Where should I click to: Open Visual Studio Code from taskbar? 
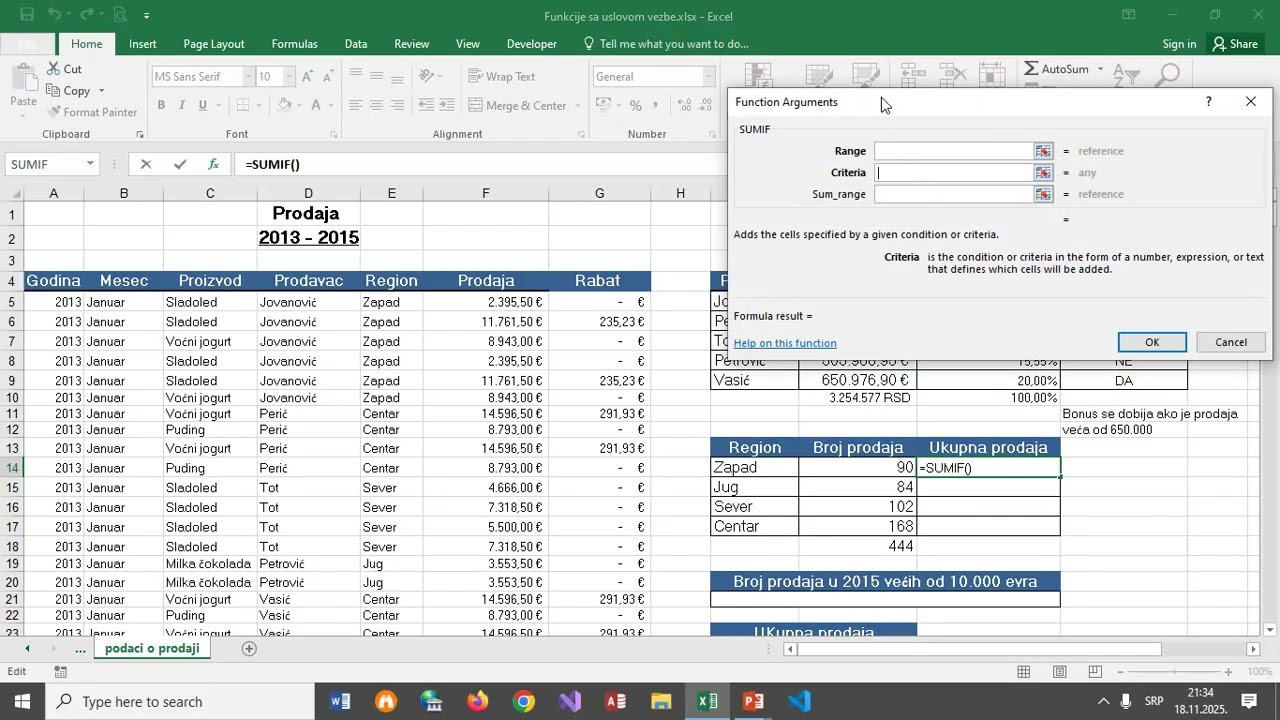point(800,701)
